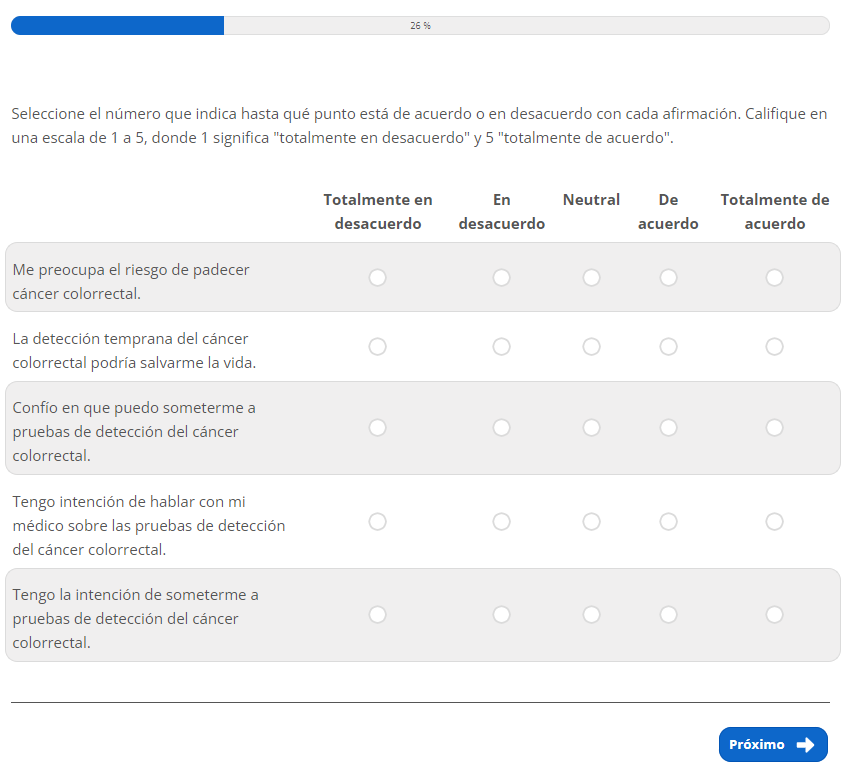The width and height of the screenshot is (856, 774).
Task: Click the Próximo button
Action: tap(760, 745)
